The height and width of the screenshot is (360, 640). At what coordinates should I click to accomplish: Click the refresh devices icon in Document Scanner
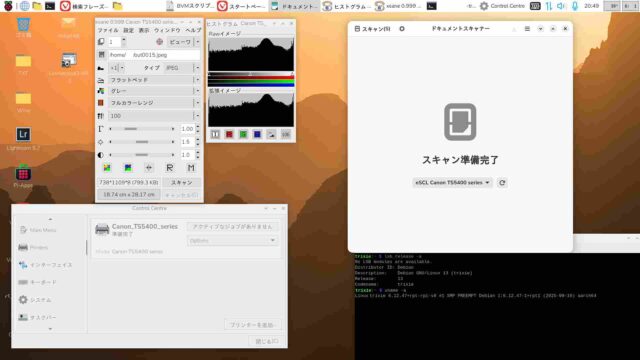pyautogui.click(x=502, y=183)
